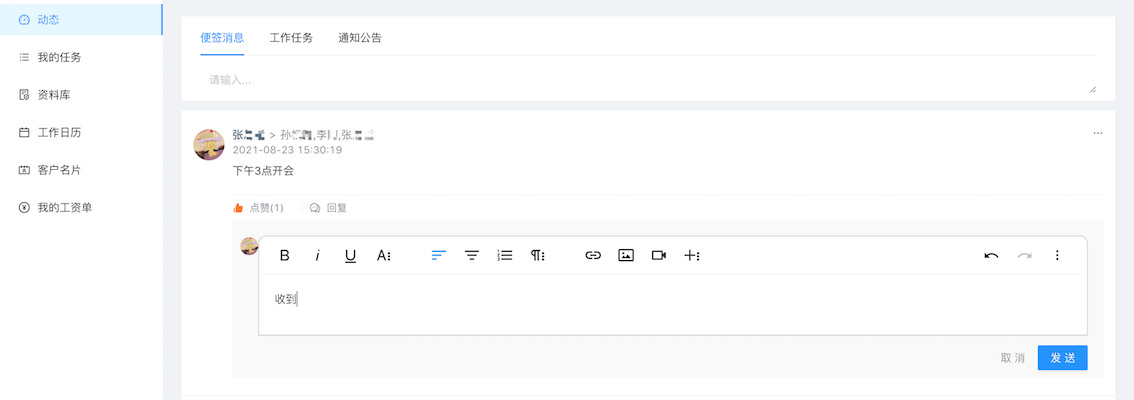Insert a link using the chain icon

click(593, 255)
